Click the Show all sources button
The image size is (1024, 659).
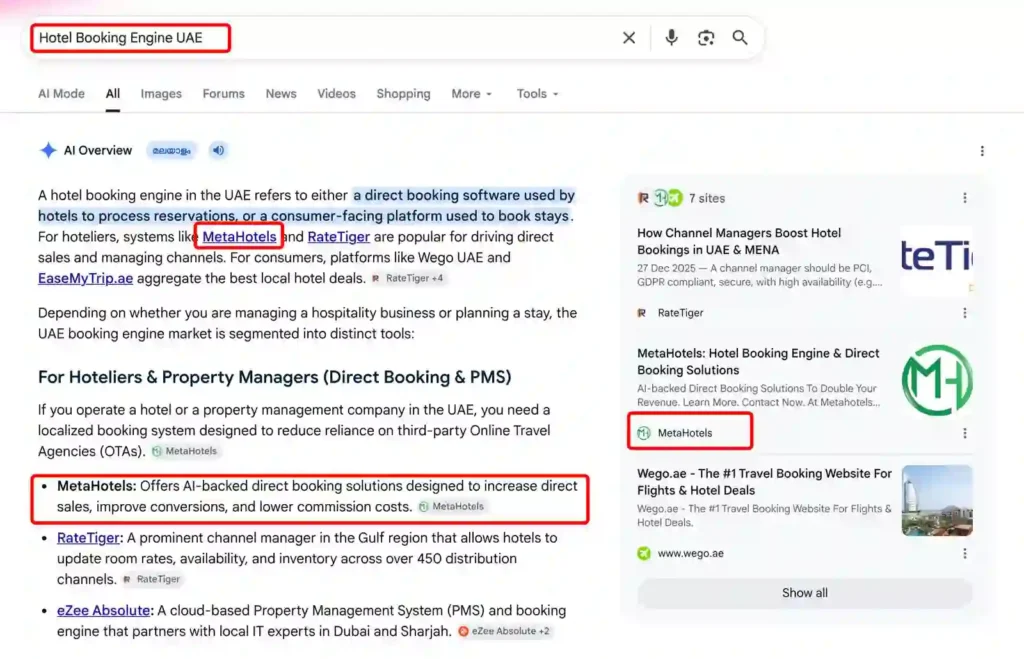805,593
